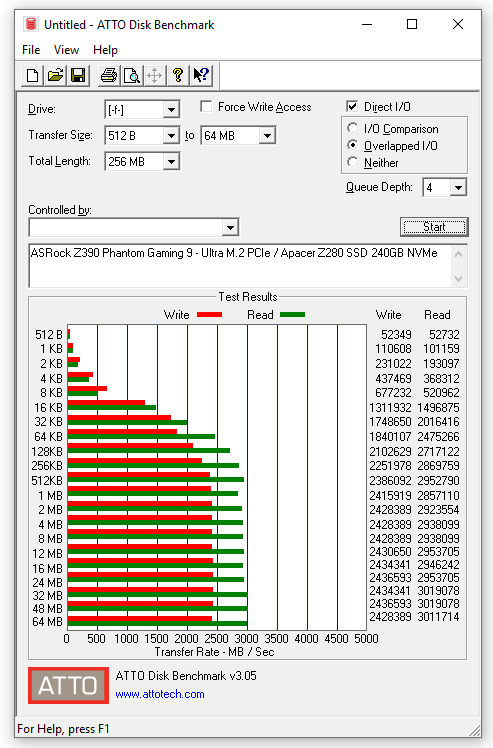Click the Start button
Screen dimensions: 493x748
[x=434, y=227]
